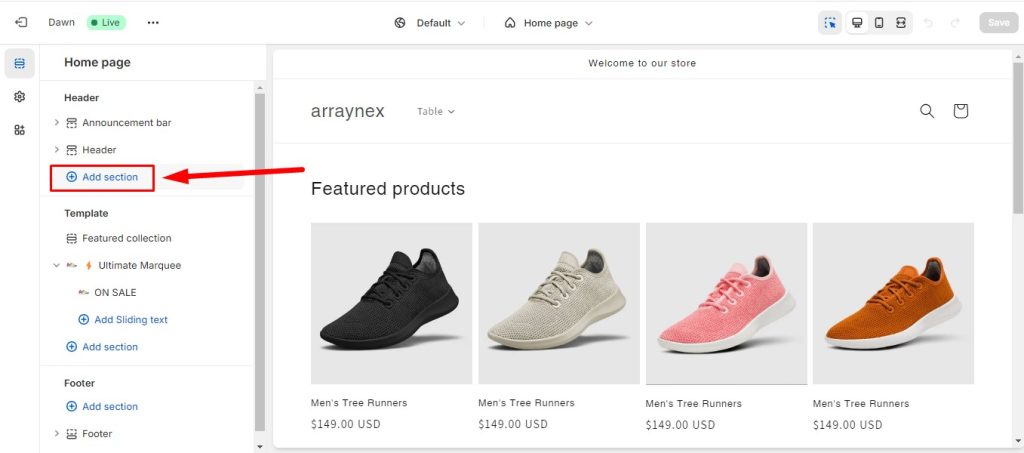Switch to mobile preview
Viewport: 1024px width, 453px height.
point(879,23)
